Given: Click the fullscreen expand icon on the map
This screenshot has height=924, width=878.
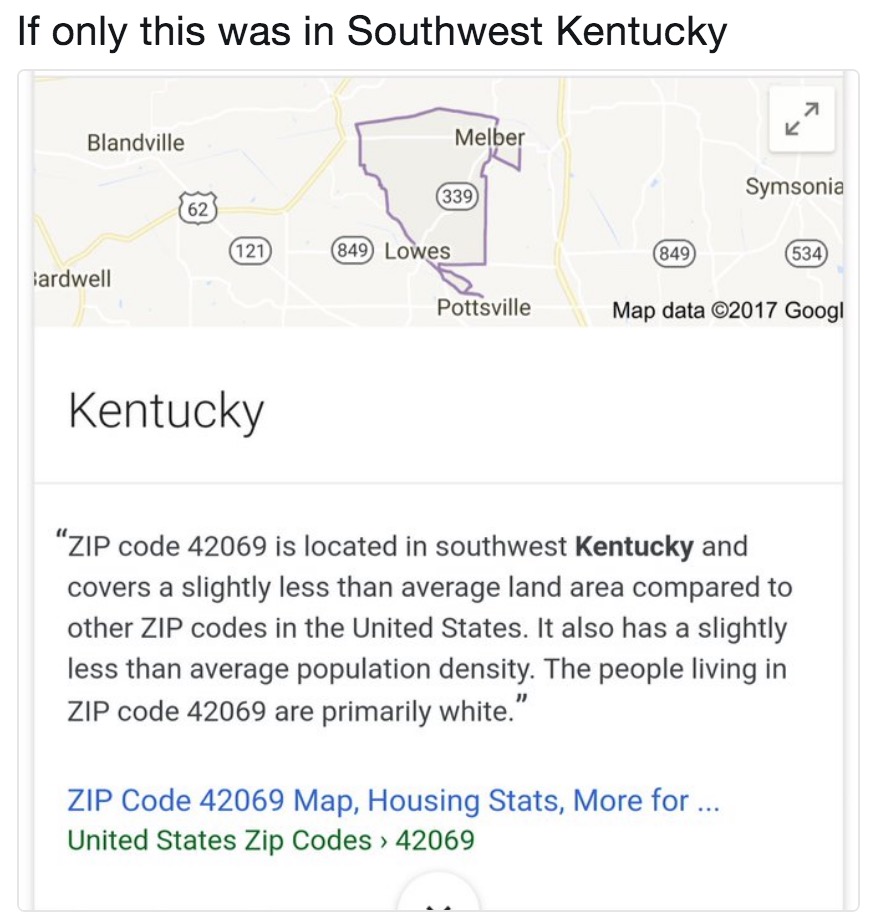Looking at the screenshot, I should pos(801,117).
